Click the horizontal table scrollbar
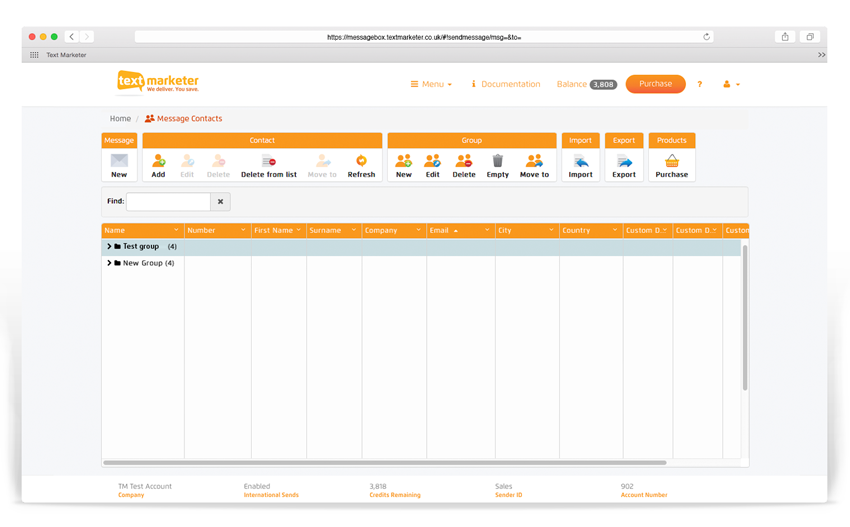850x527 pixels. 384,462
